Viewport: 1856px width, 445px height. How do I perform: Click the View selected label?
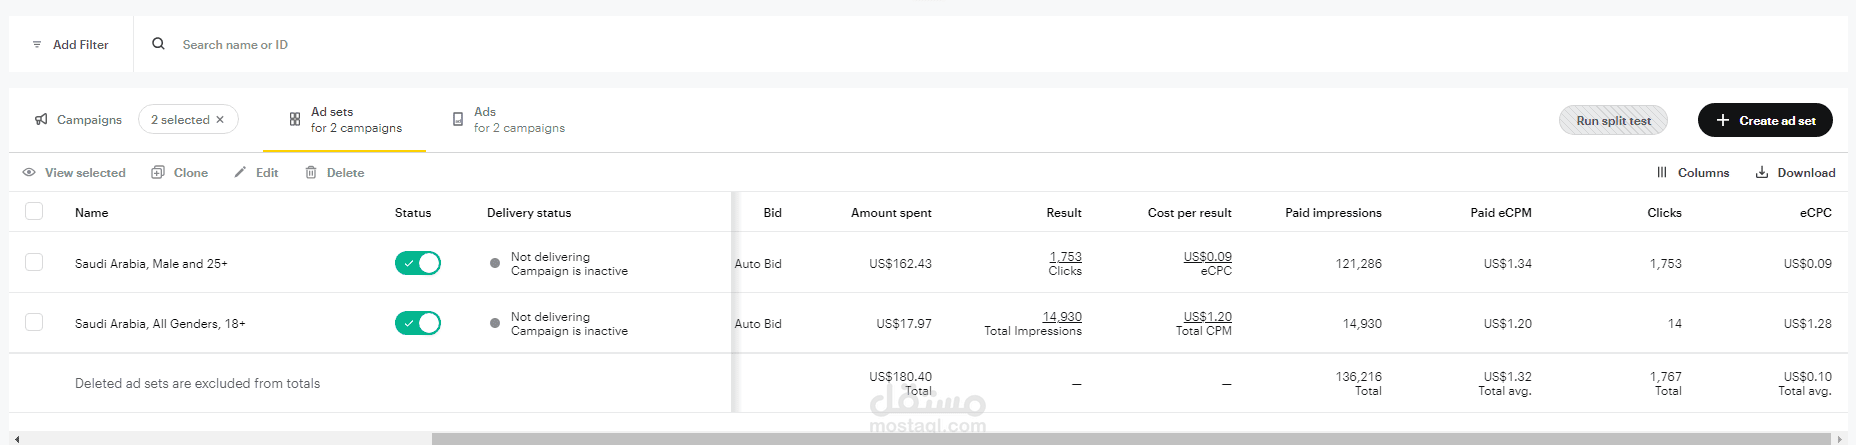pos(85,173)
